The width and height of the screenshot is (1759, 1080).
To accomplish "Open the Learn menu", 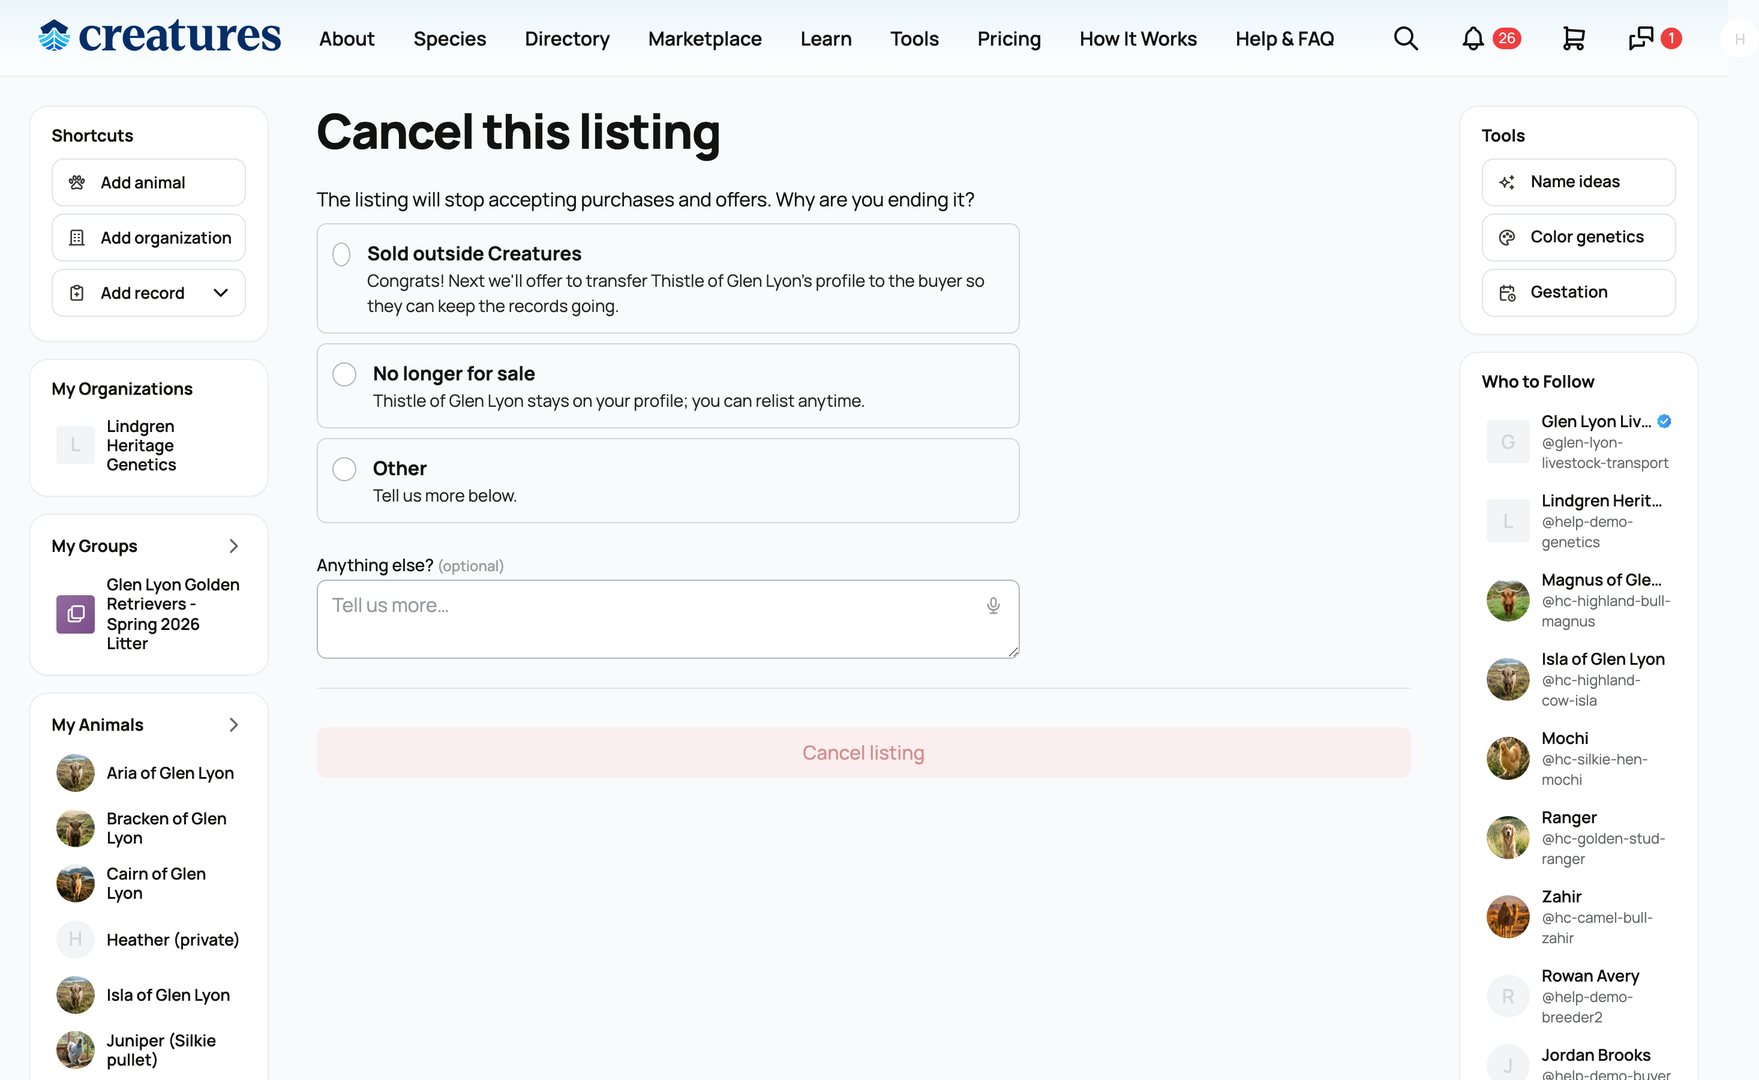I will click(826, 39).
